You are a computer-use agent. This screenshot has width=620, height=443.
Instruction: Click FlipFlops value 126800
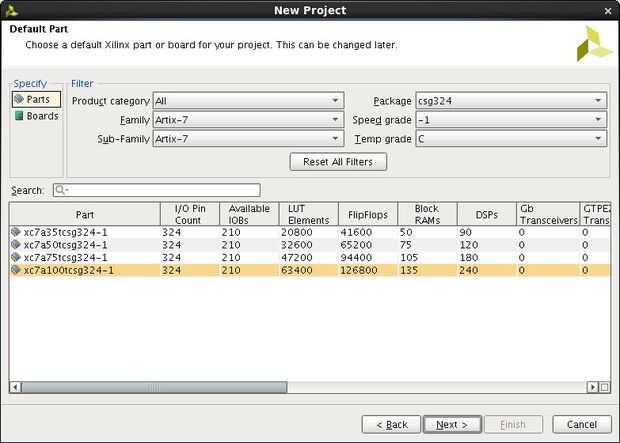coord(359,270)
